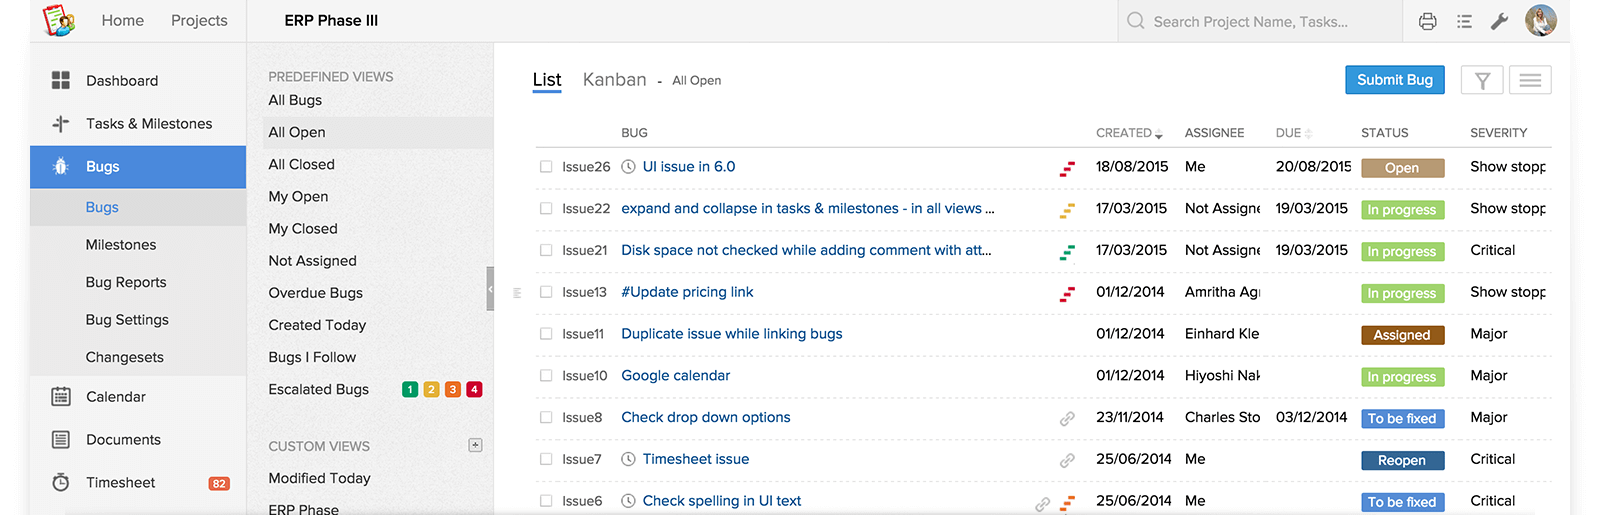Screen dimensions: 1600x515
Task: Click the printer icon in top bar
Action: coord(1427,21)
